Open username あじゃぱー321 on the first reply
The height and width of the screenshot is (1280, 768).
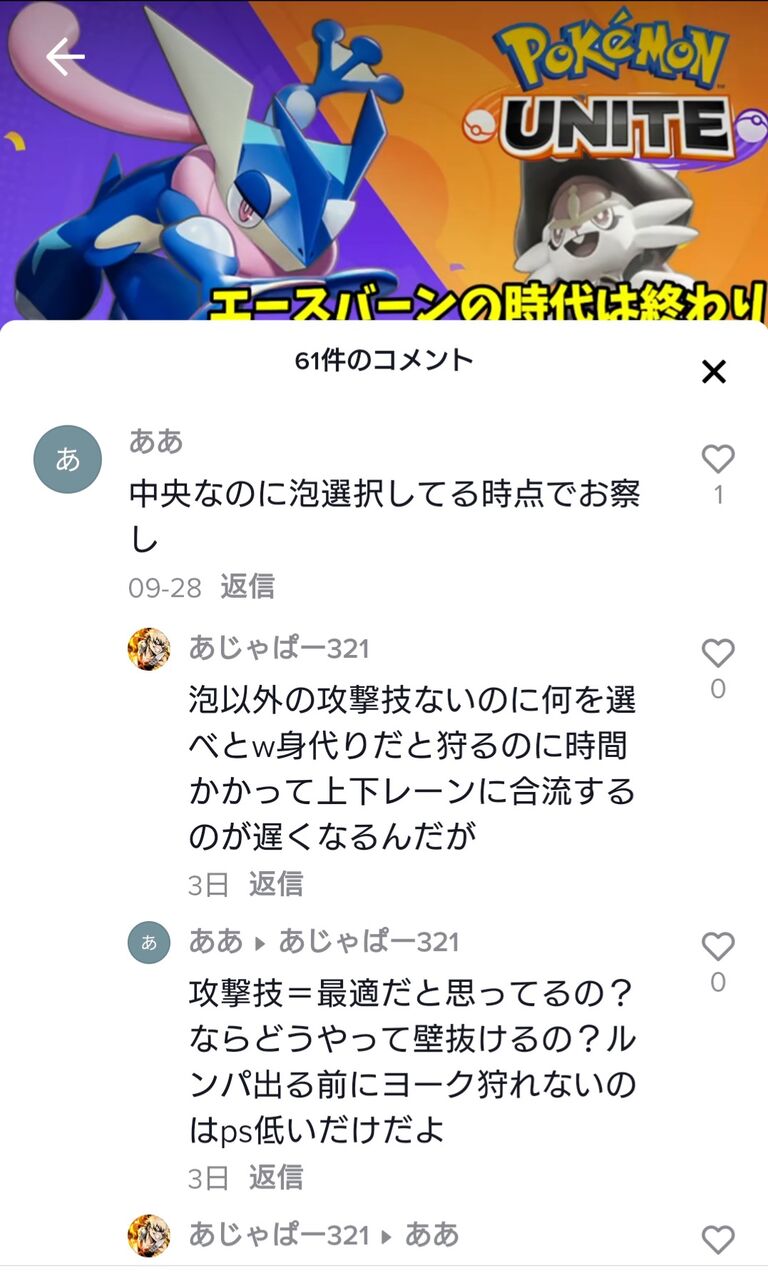[279, 648]
